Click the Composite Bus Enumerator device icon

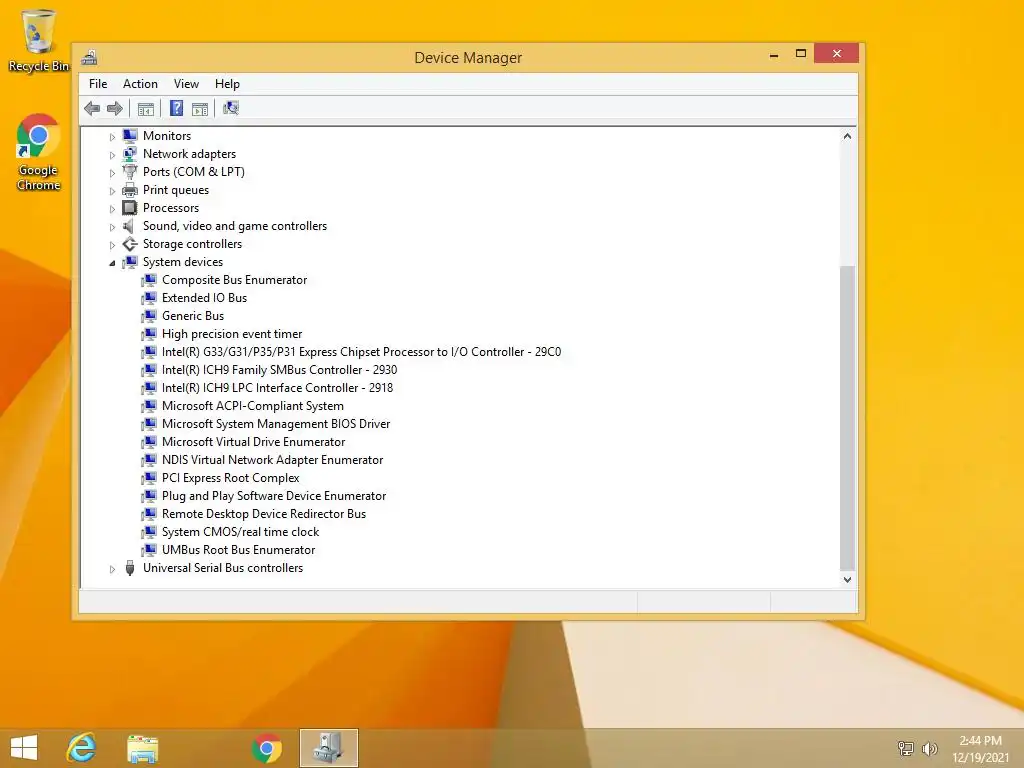[150, 280]
